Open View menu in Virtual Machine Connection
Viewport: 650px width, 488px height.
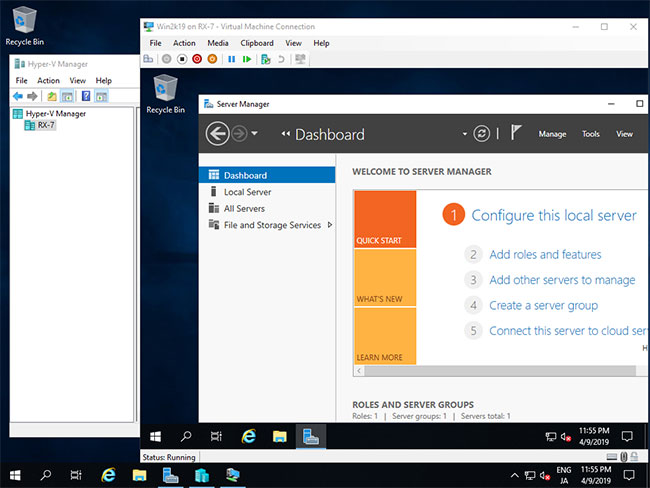click(x=293, y=43)
